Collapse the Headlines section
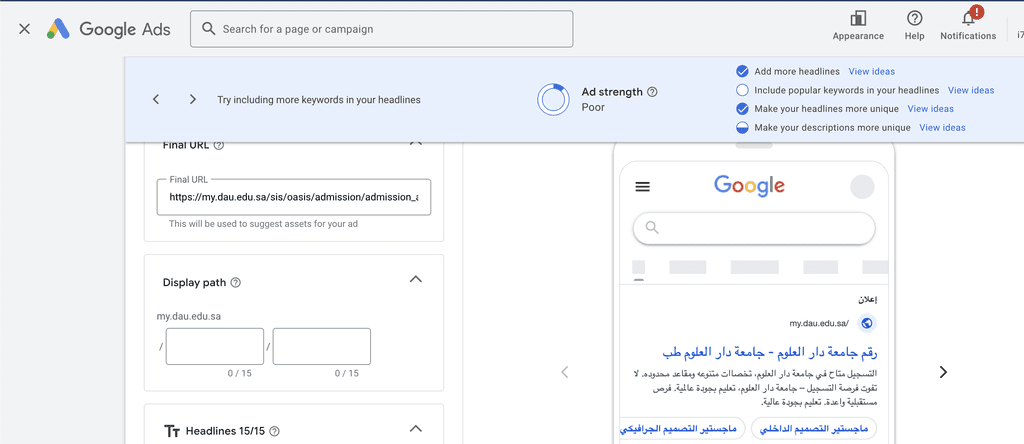 click(x=415, y=429)
